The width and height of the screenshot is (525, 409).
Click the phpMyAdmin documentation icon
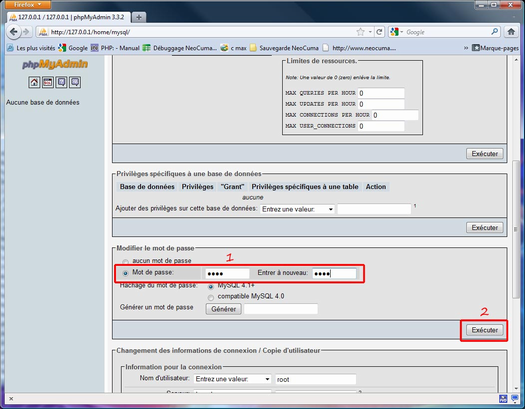(x=61, y=82)
